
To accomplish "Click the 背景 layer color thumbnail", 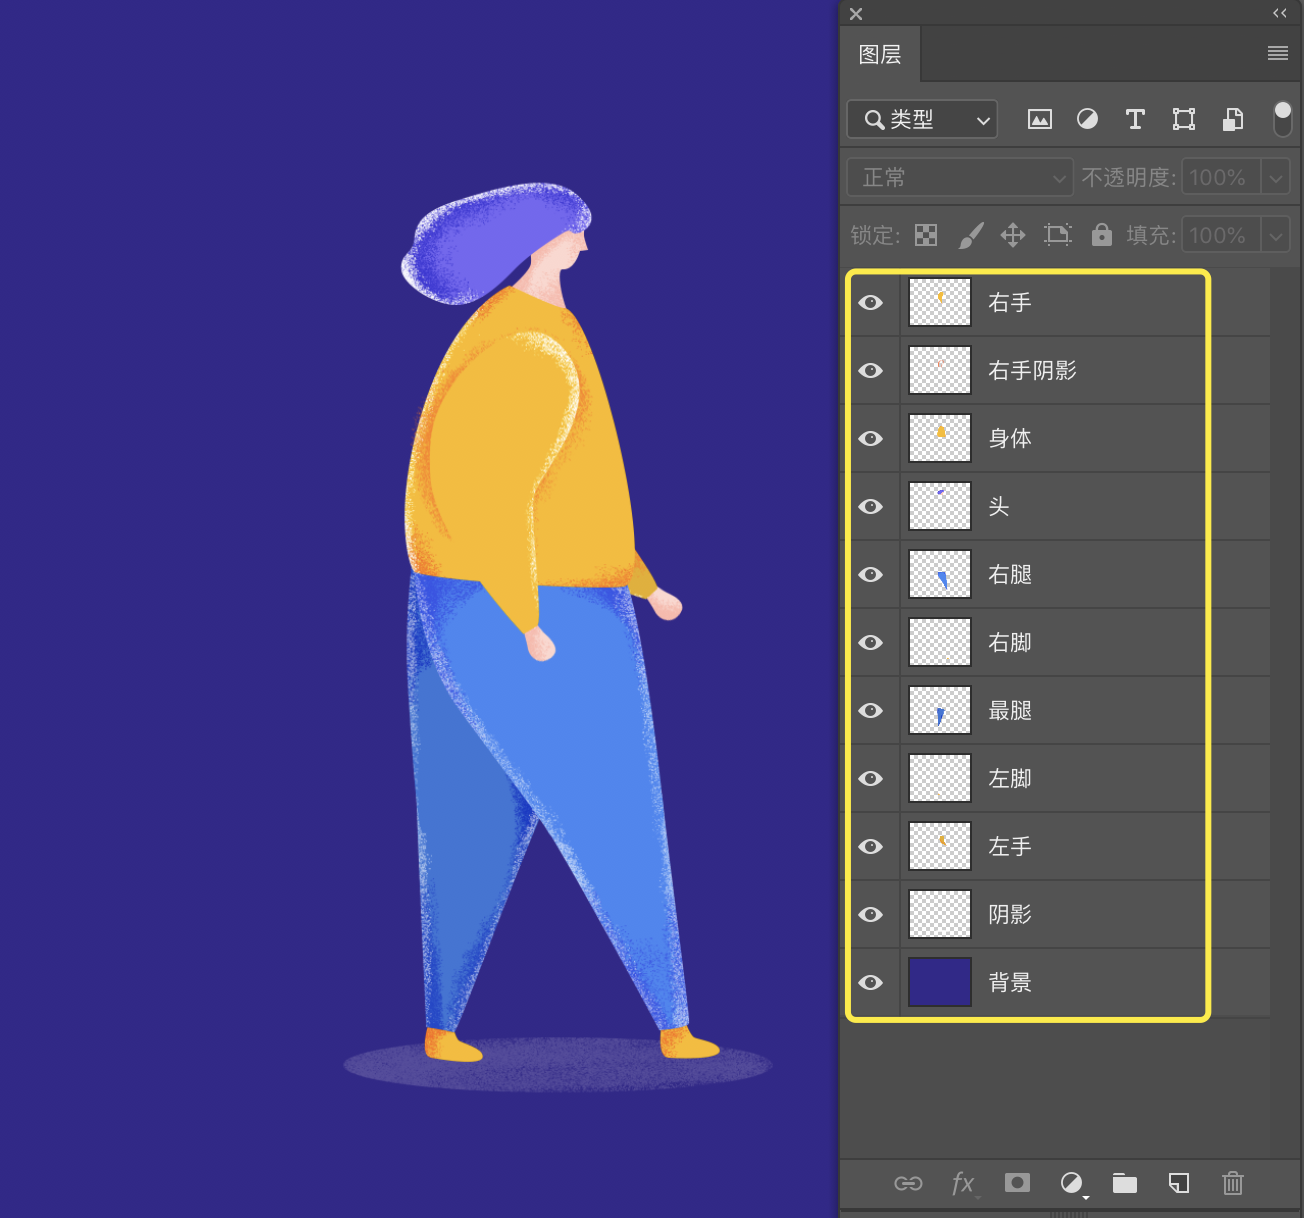I will coord(940,983).
